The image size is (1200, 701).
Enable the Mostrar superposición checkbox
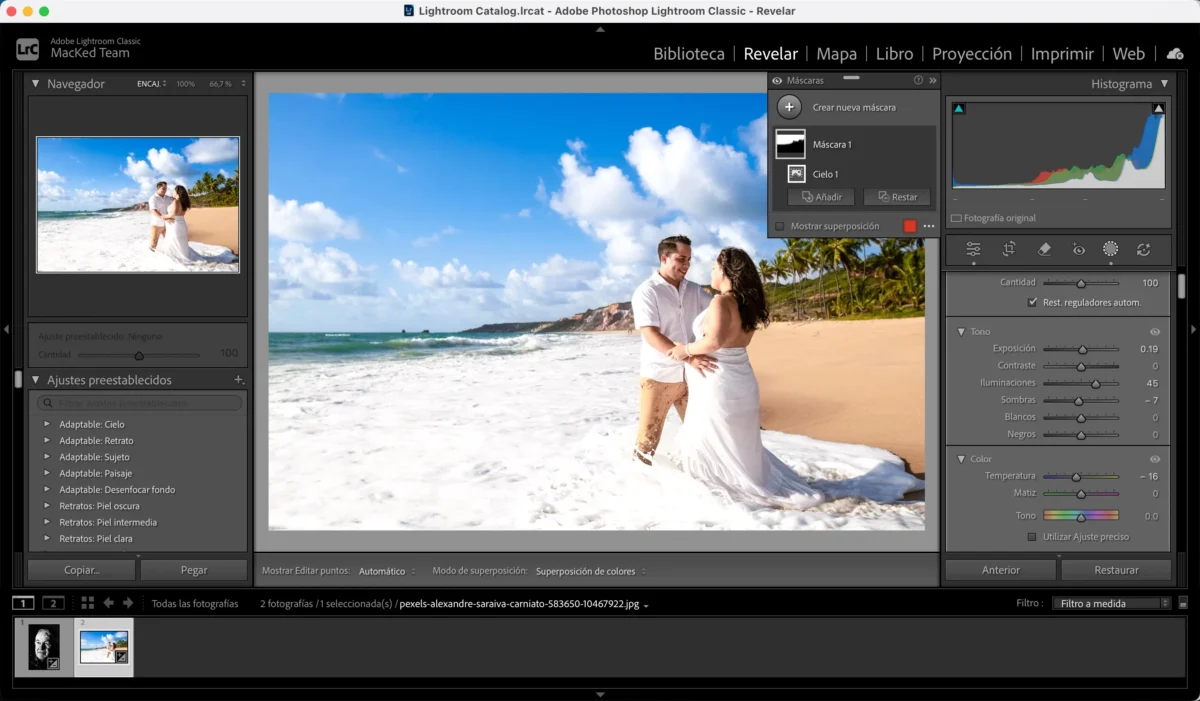(x=780, y=226)
